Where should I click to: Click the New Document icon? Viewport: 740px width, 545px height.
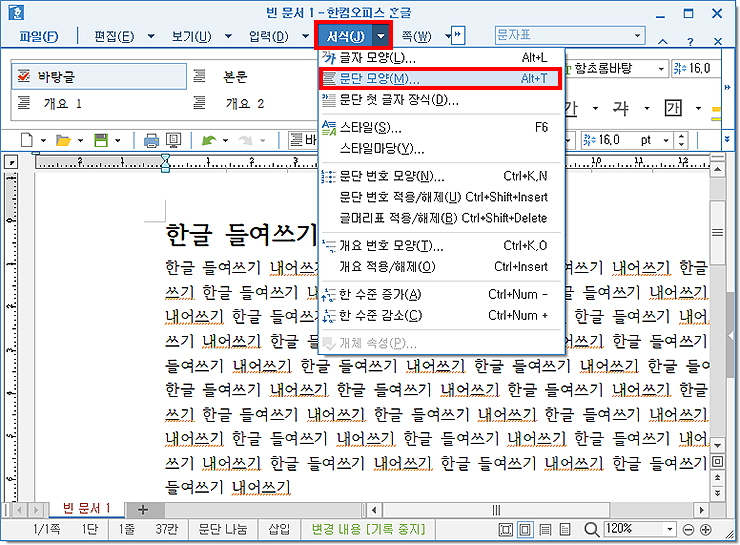click(x=27, y=140)
